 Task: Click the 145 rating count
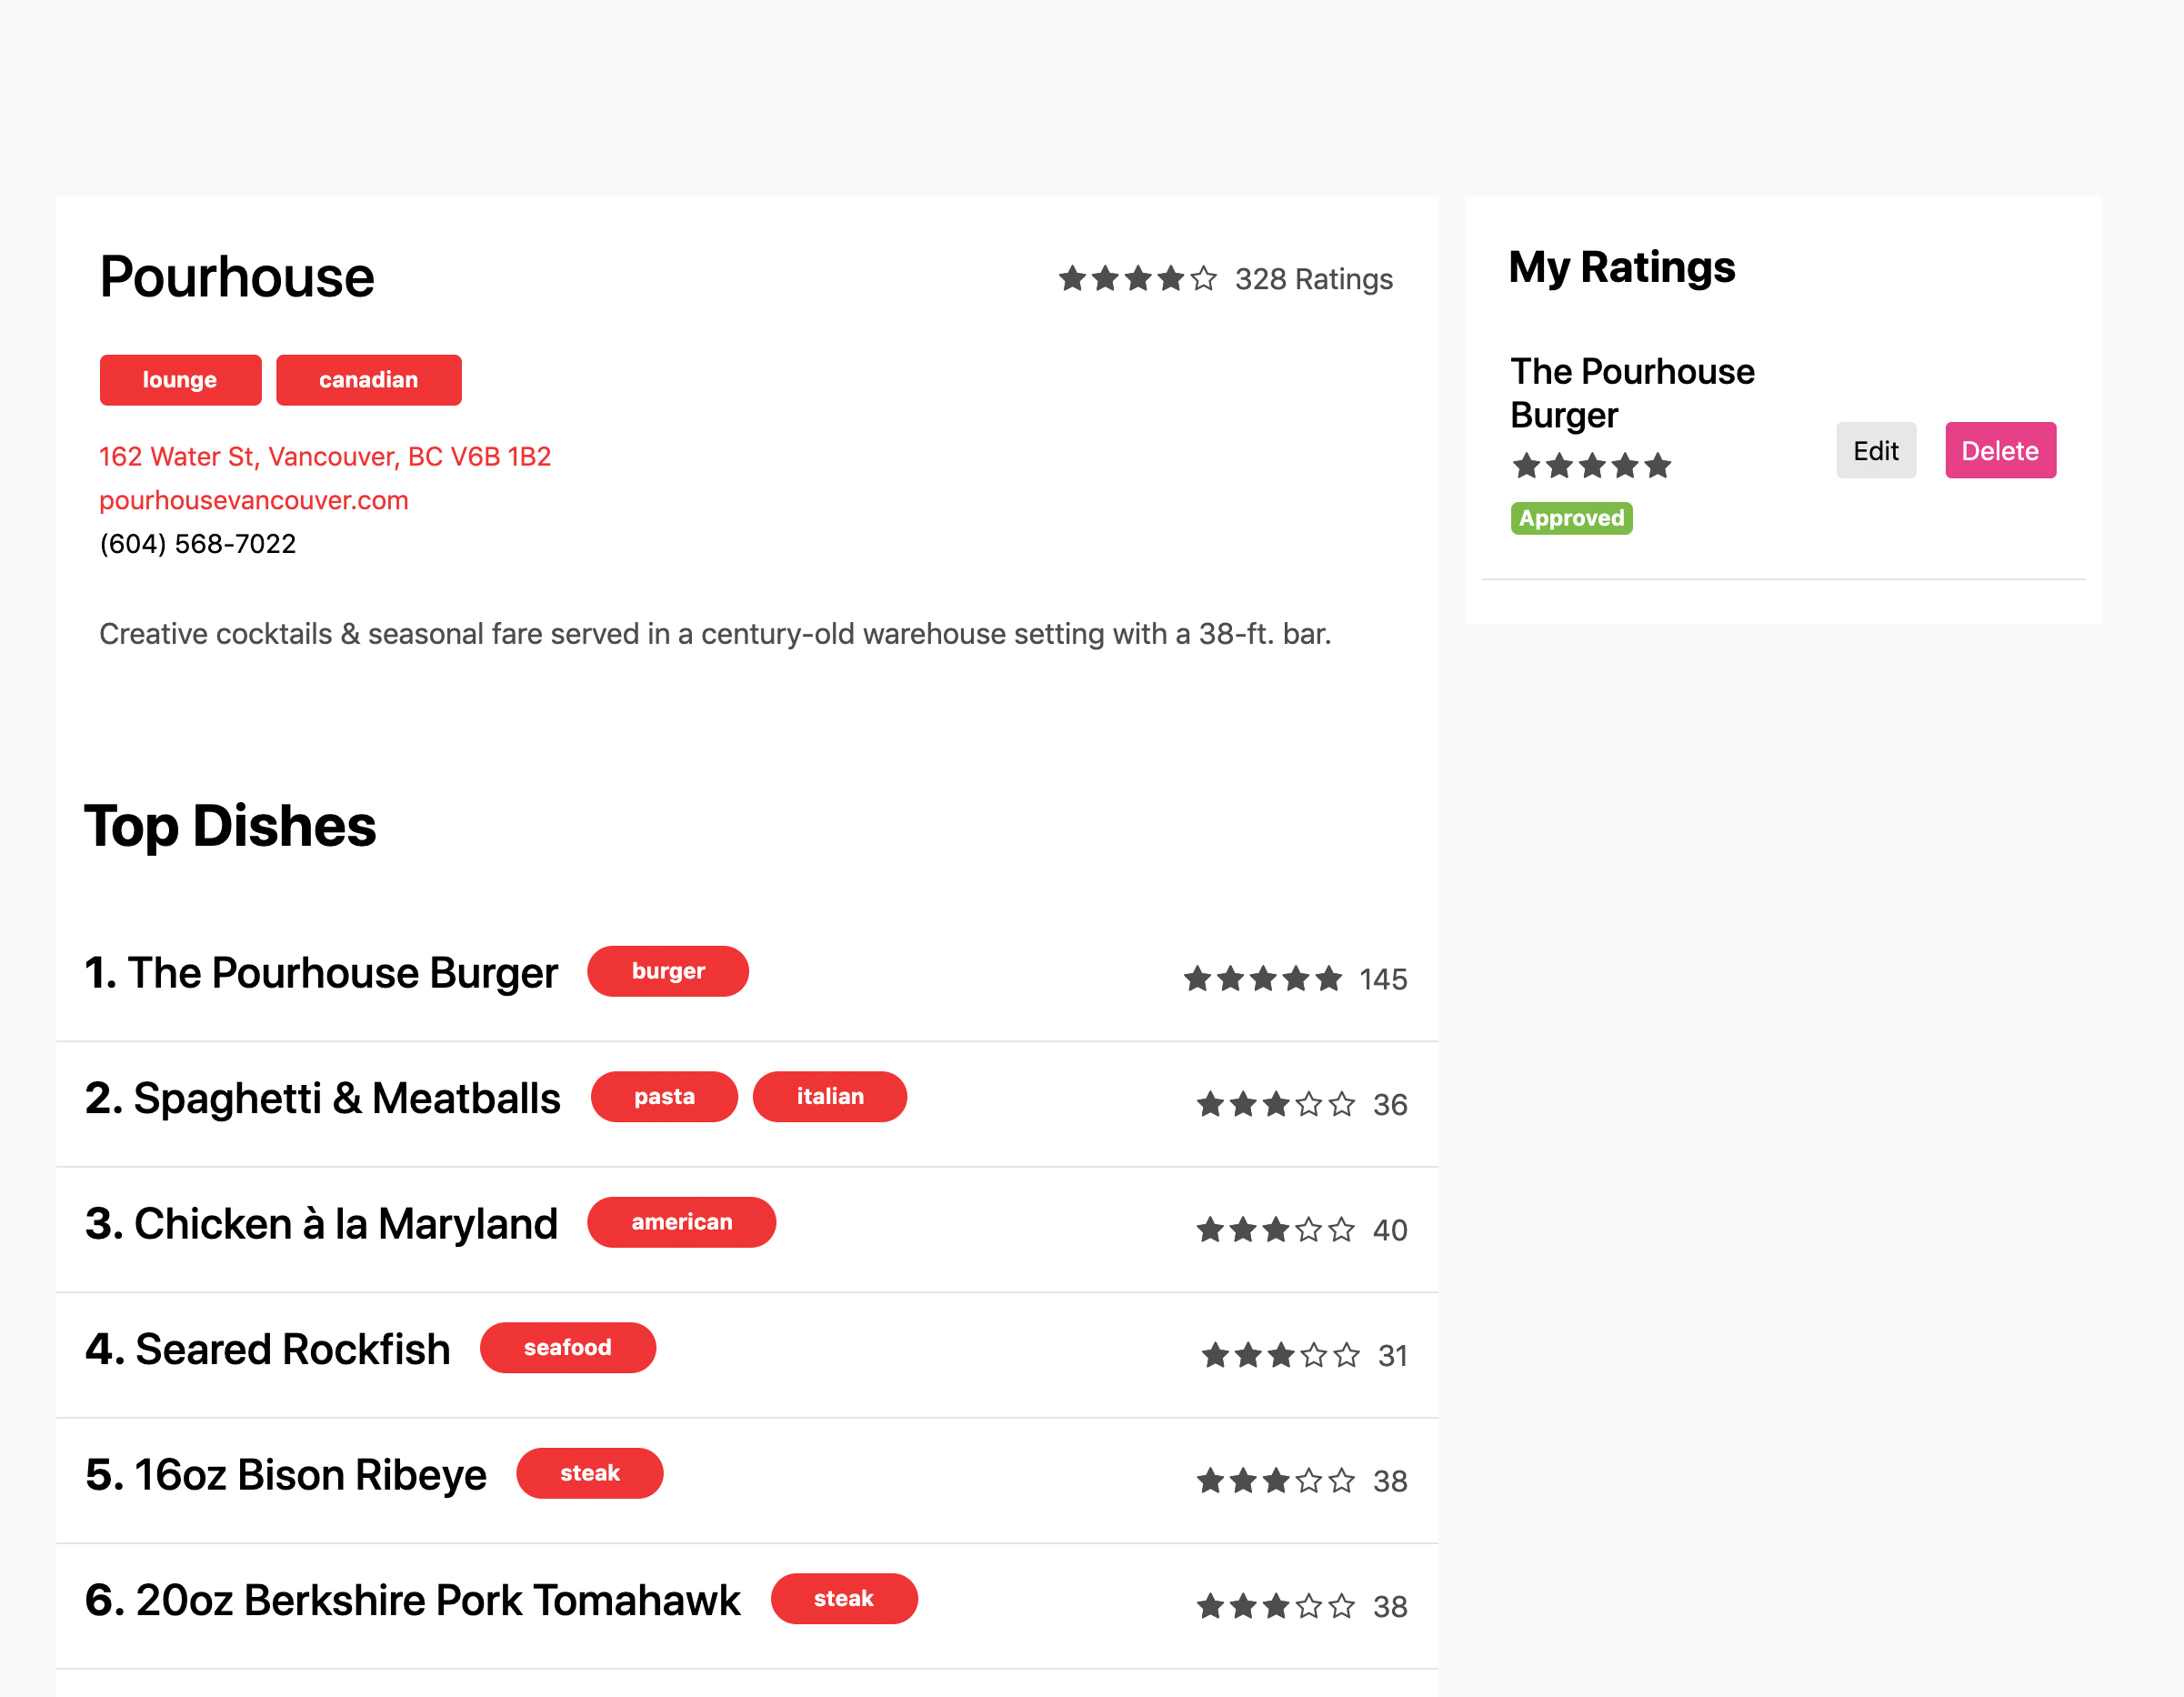(1382, 979)
